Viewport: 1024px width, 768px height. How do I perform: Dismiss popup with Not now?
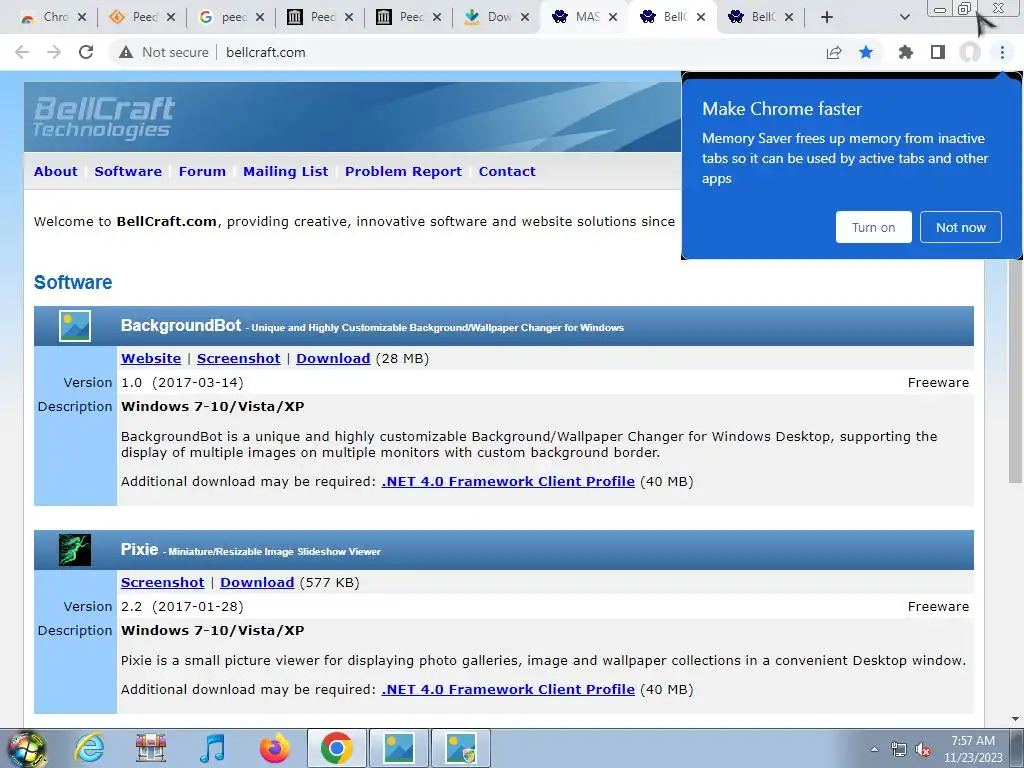(961, 227)
